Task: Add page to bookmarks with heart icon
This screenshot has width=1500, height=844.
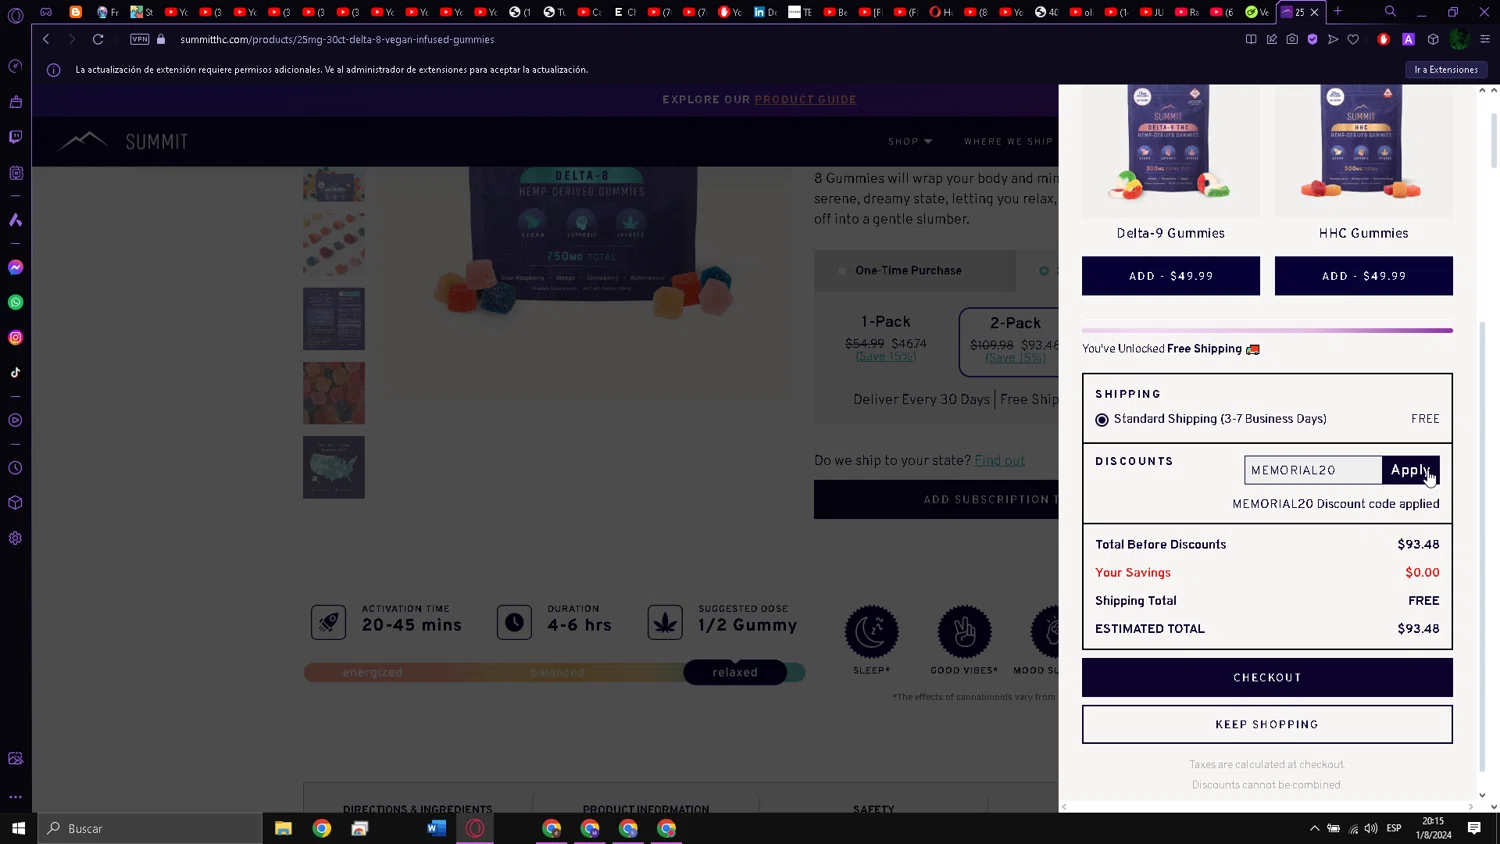Action: pos(1353,39)
